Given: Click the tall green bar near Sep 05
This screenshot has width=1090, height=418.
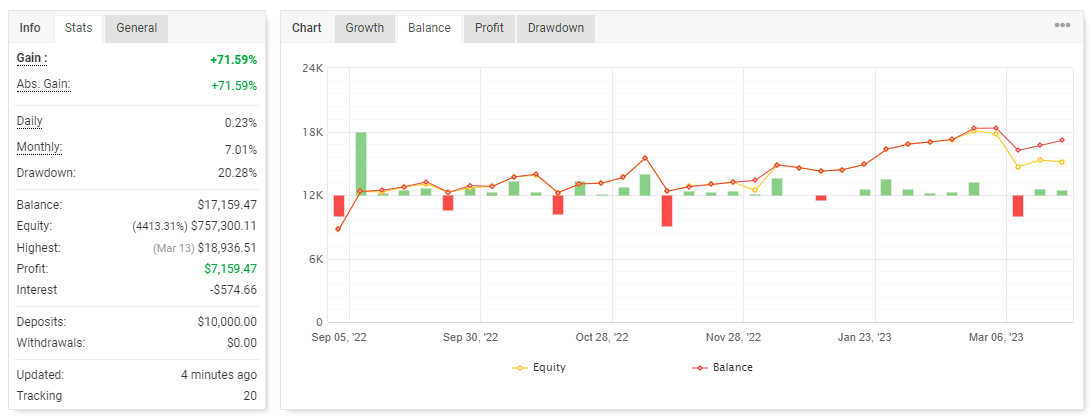Looking at the screenshot, I should [361, 163].
